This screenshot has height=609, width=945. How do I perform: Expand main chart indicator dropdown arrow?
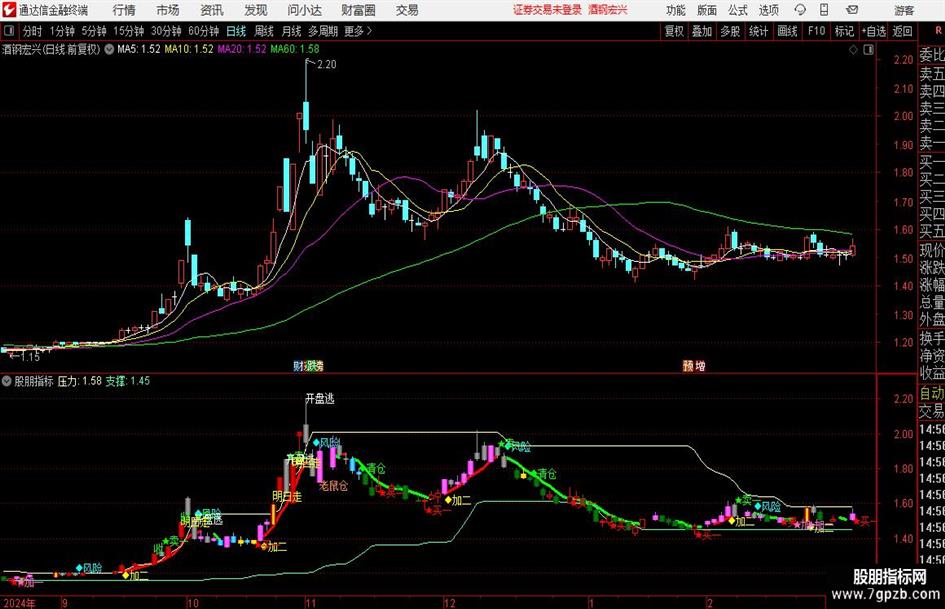pos(109,49)
